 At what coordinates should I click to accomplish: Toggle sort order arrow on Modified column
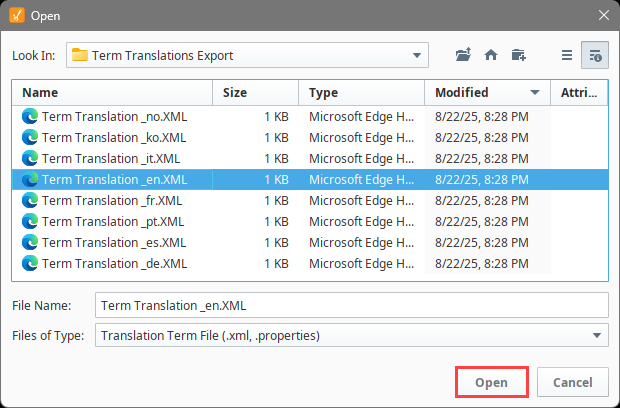point(535,93)
